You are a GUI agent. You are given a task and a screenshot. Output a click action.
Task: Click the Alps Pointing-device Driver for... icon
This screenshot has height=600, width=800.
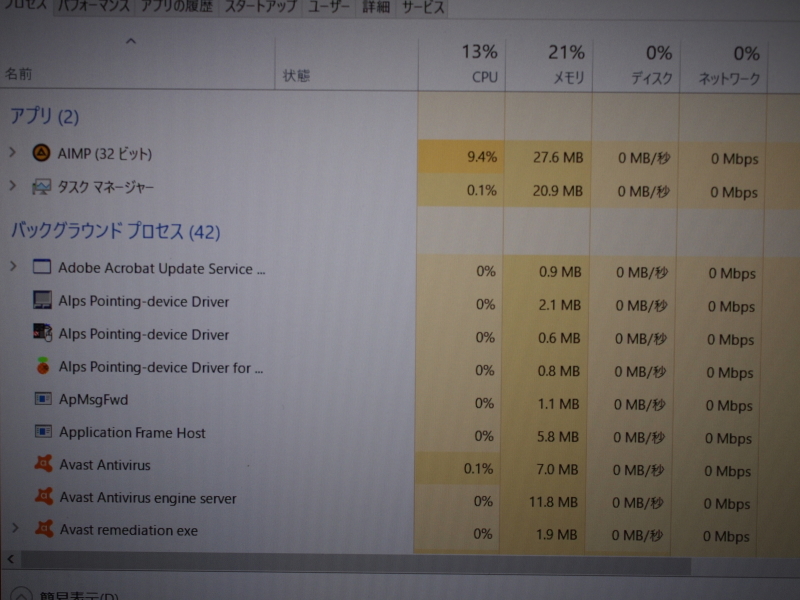(x=43, y=366)
